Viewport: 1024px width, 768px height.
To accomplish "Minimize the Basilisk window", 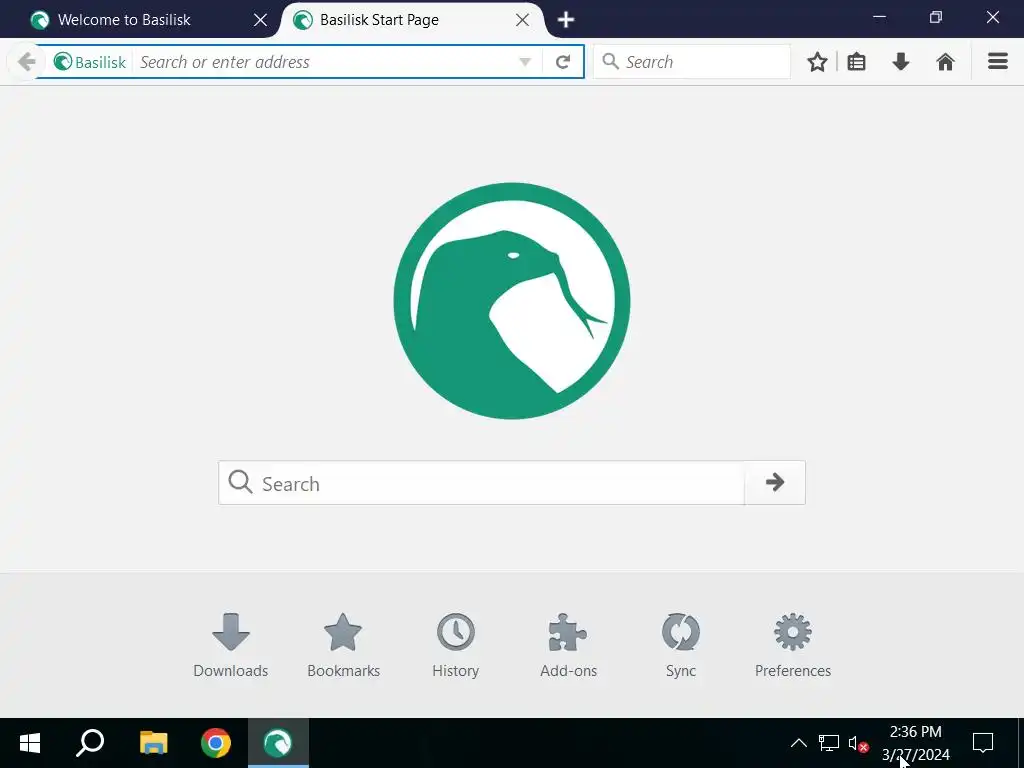I will point(880,18).
